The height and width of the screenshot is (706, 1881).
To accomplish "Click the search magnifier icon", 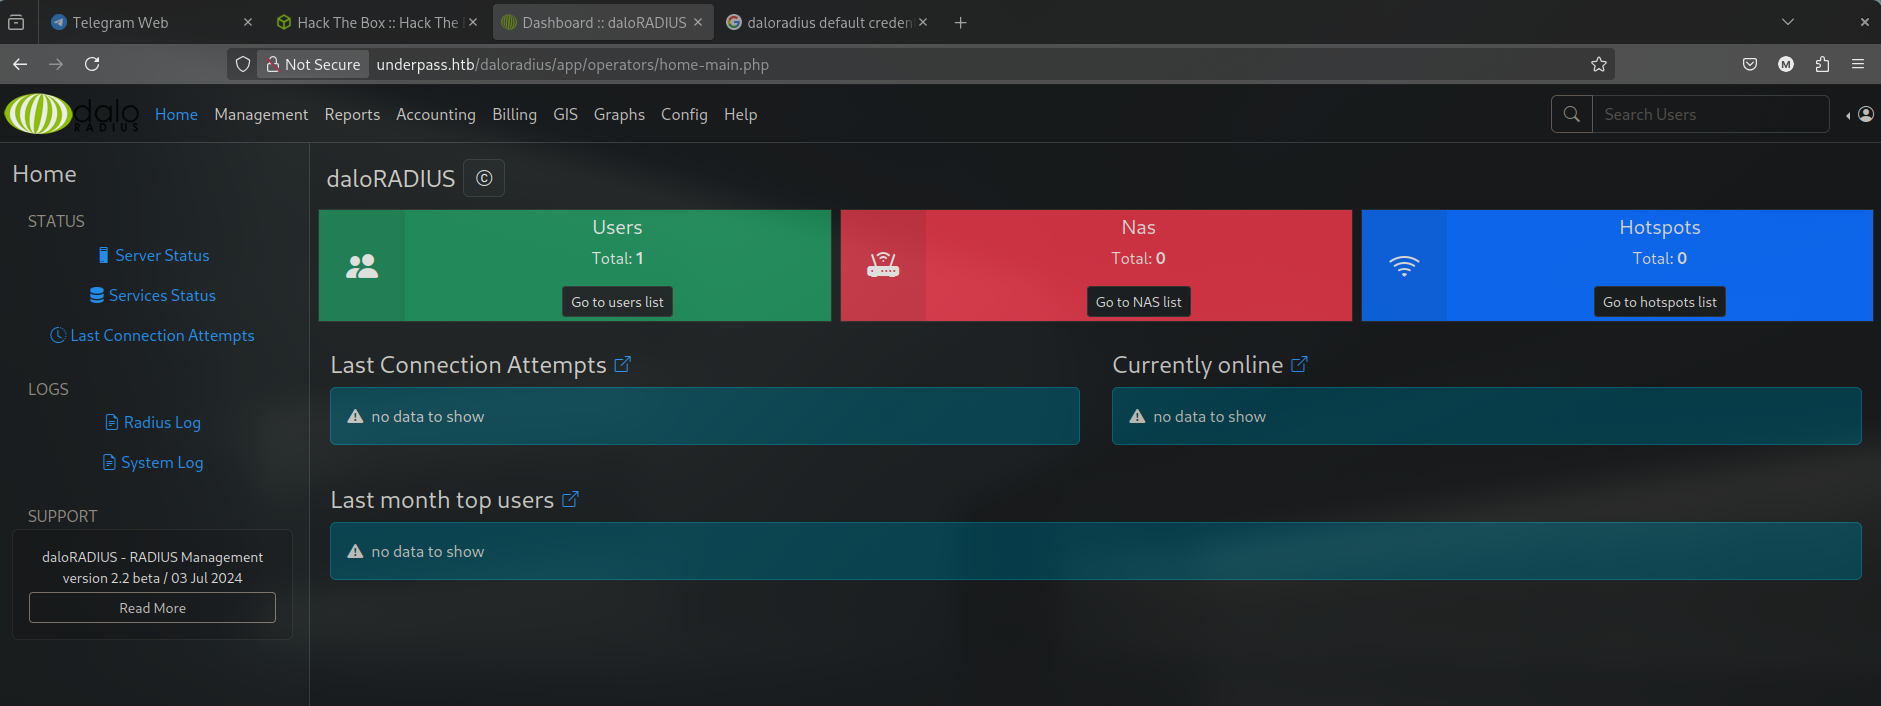I will coord(1571,114).
